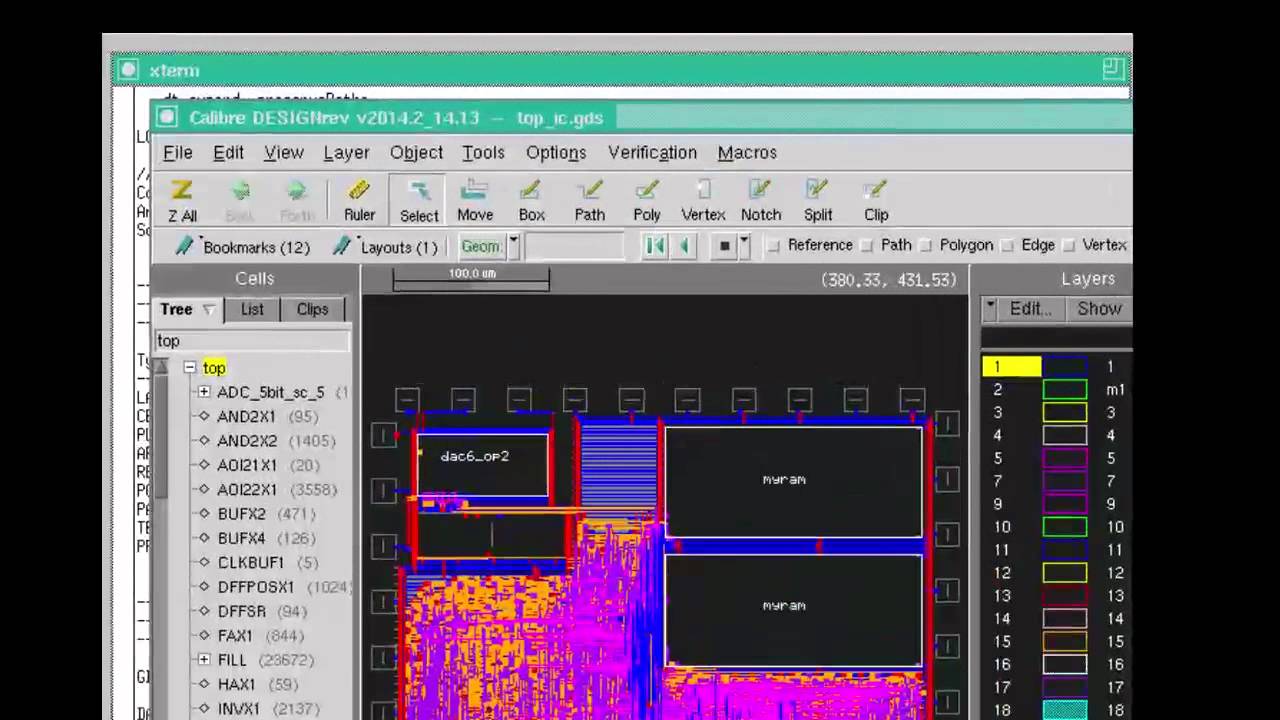Click the cell name filter field
Screen dimensions: 1280x720
(252, 341)
